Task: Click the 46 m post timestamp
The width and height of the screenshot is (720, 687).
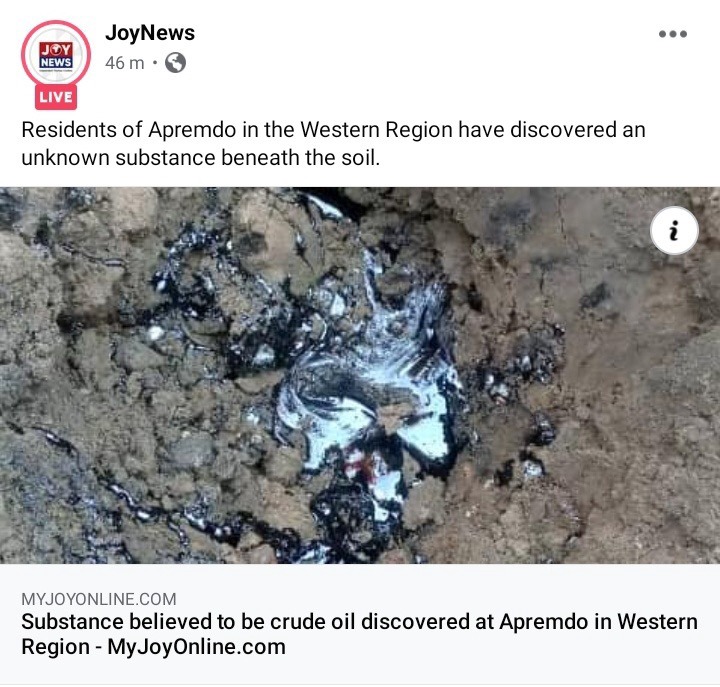Action: [124, 63]
